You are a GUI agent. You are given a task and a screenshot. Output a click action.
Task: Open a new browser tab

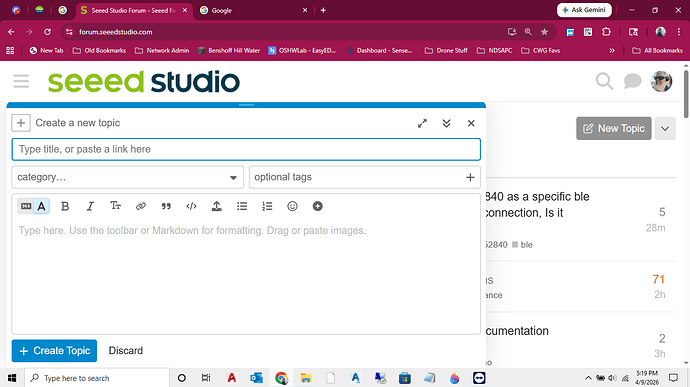click(323, 10)
